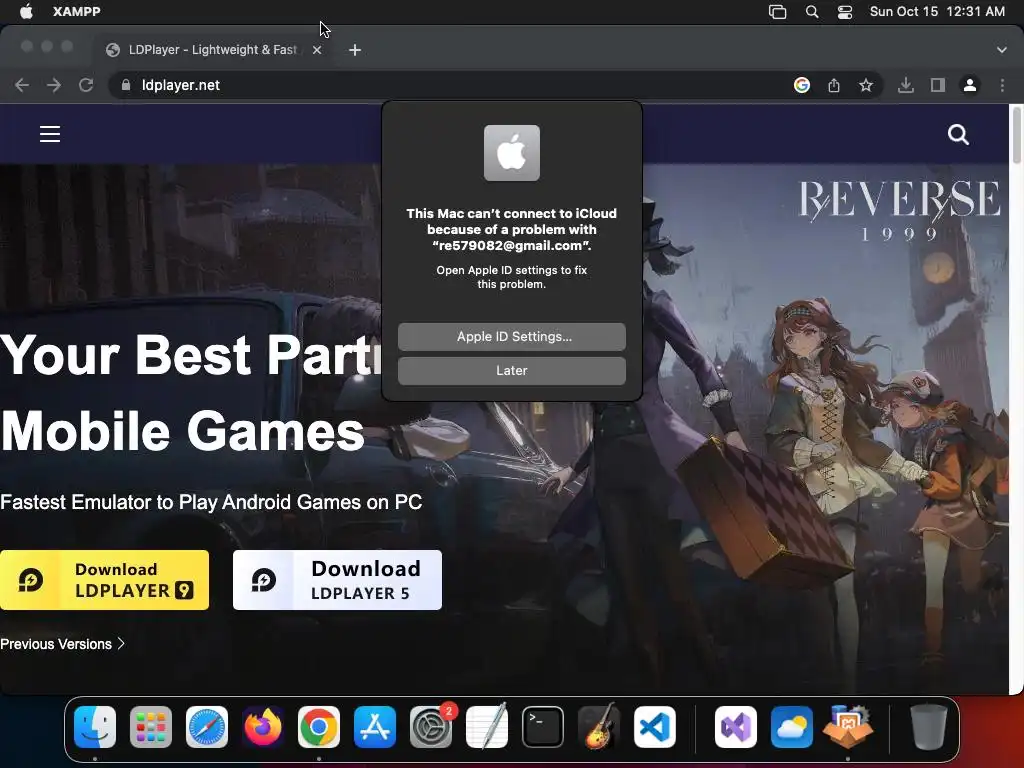The height and width of the screenshot is (768, 1024).
Task: Open Weather app in the Dock
Action: pyautogui.click(x=792, y=727)
